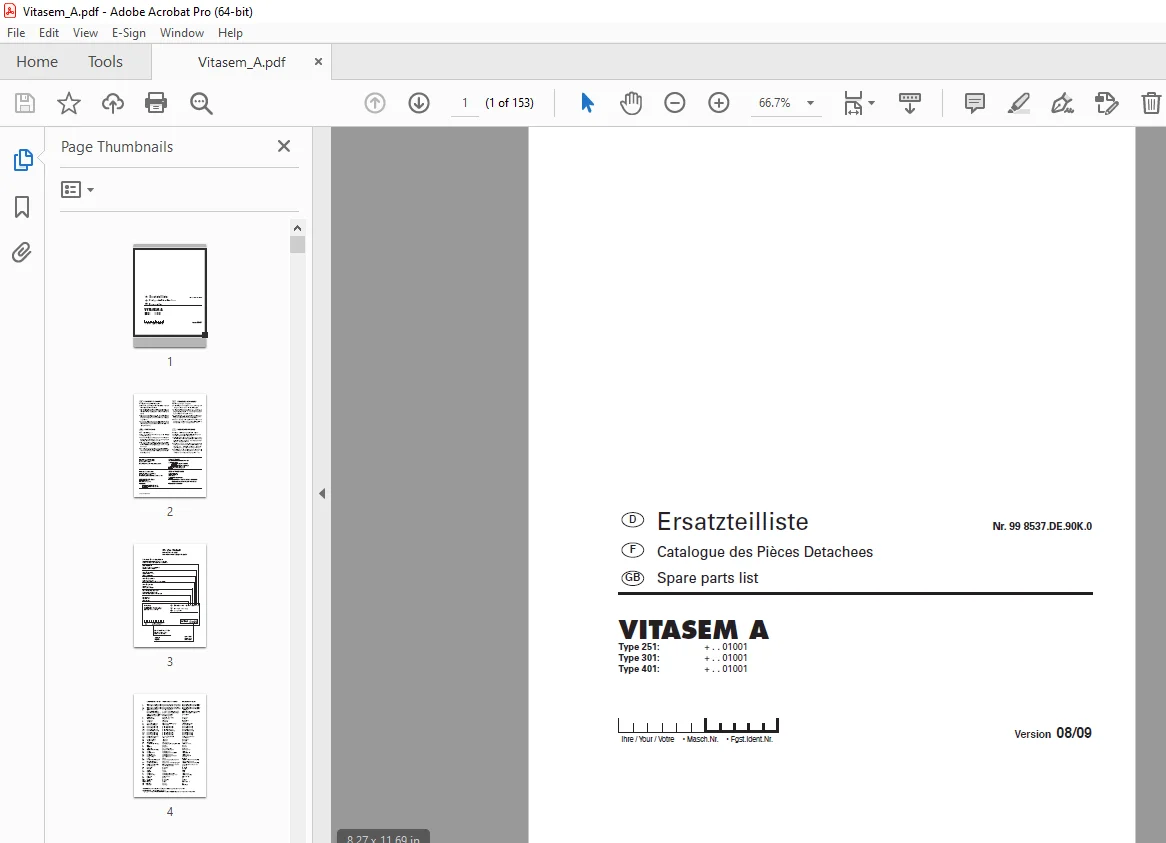Close the Page Thumbnails panel

pyautogui.click(x=283, y=146)
